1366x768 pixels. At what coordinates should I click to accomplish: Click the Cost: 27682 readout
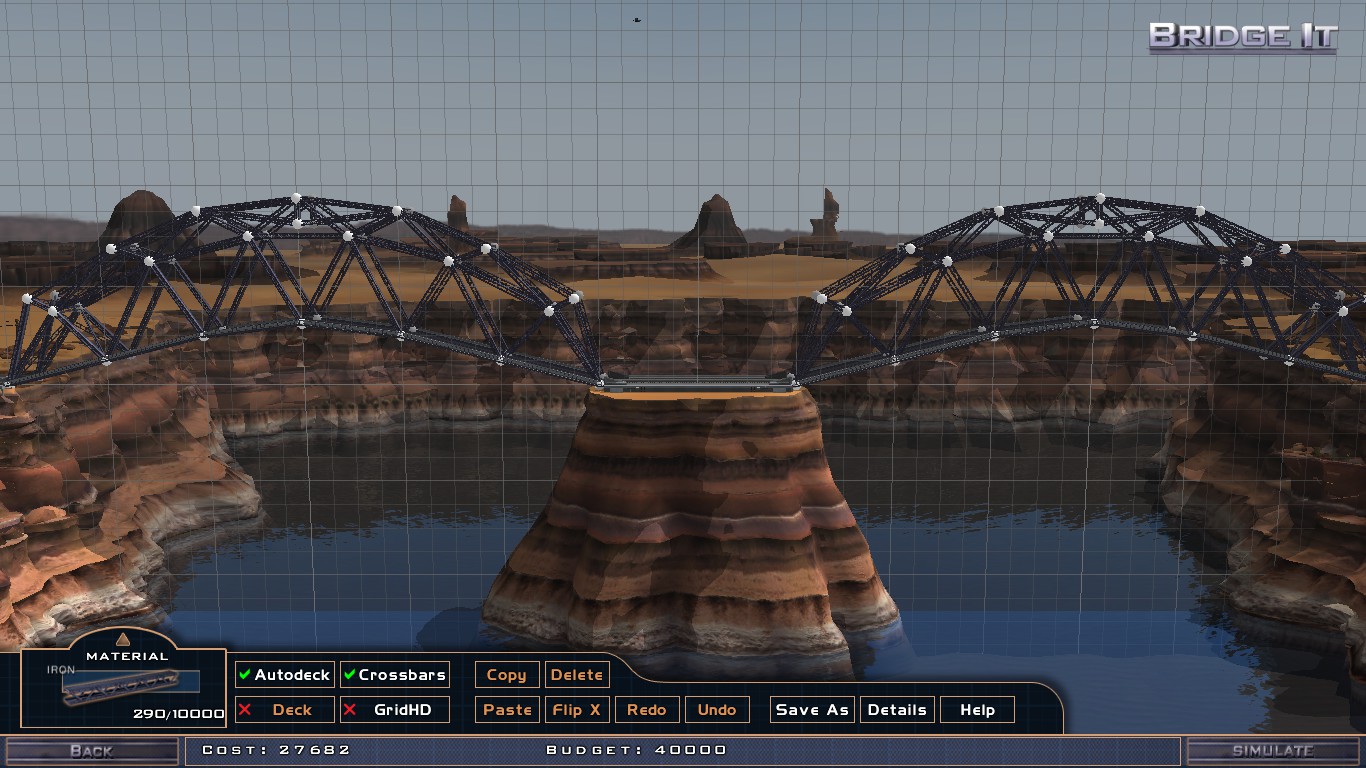(x=277, y=750)
